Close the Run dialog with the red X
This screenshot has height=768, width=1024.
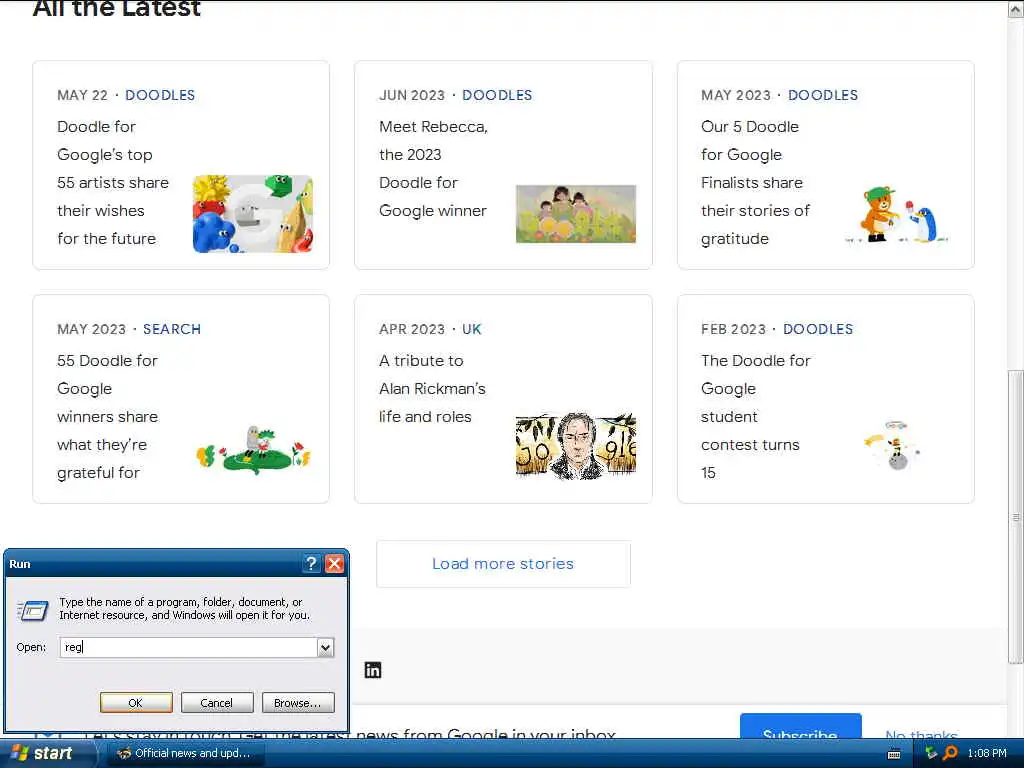click(334, 564)
